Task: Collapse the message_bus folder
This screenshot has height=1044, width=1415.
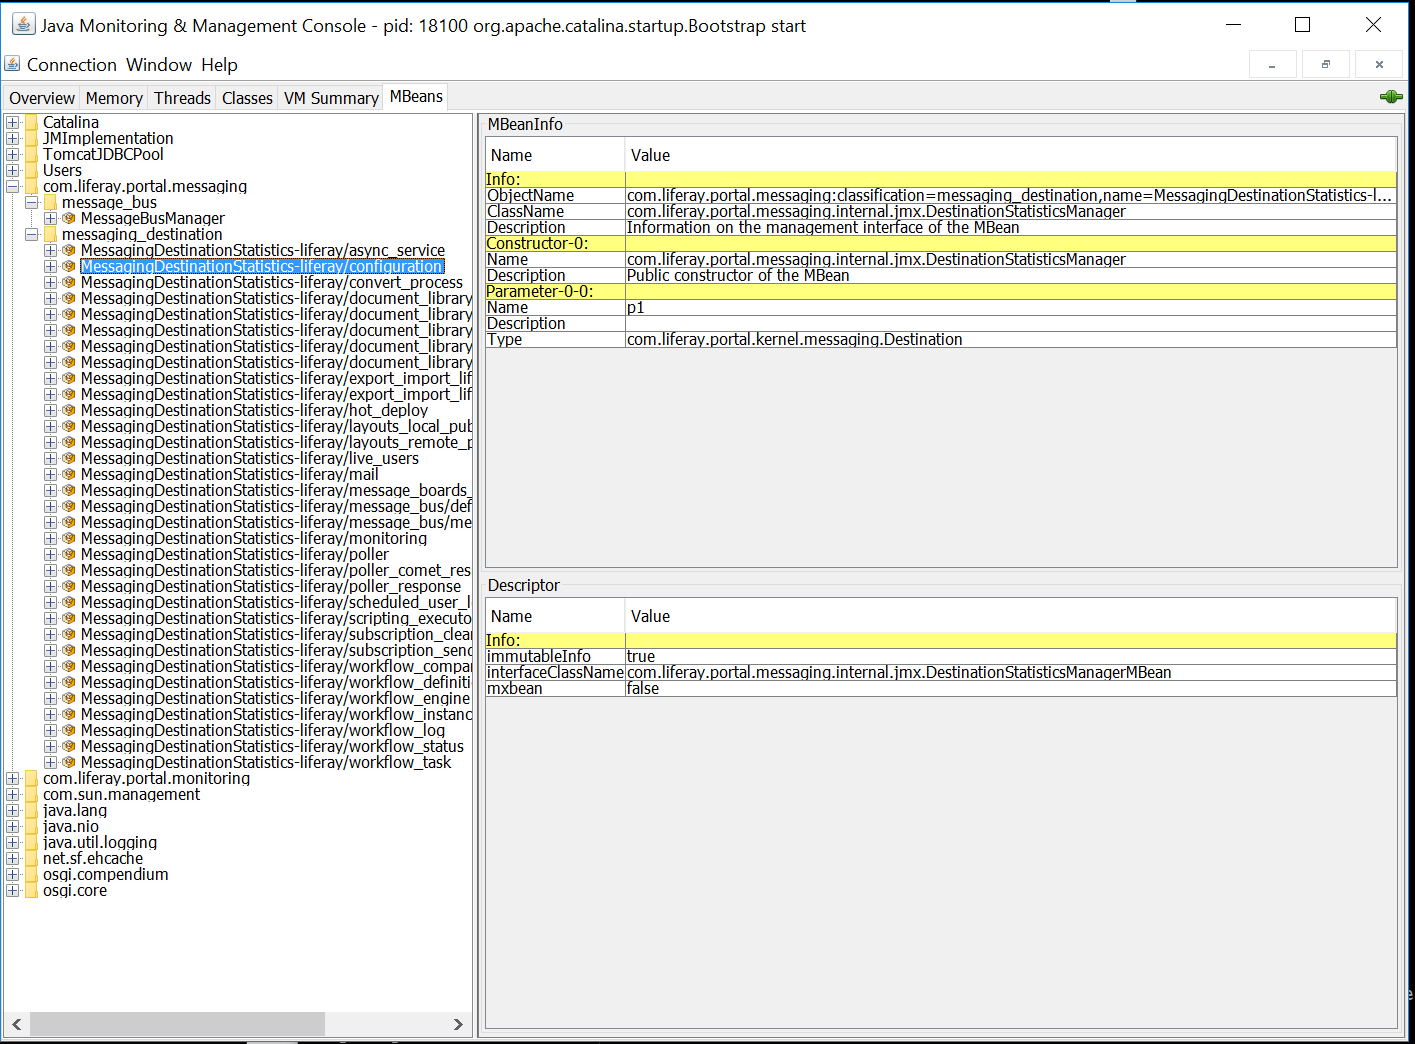Action: (x=31, y=202)
